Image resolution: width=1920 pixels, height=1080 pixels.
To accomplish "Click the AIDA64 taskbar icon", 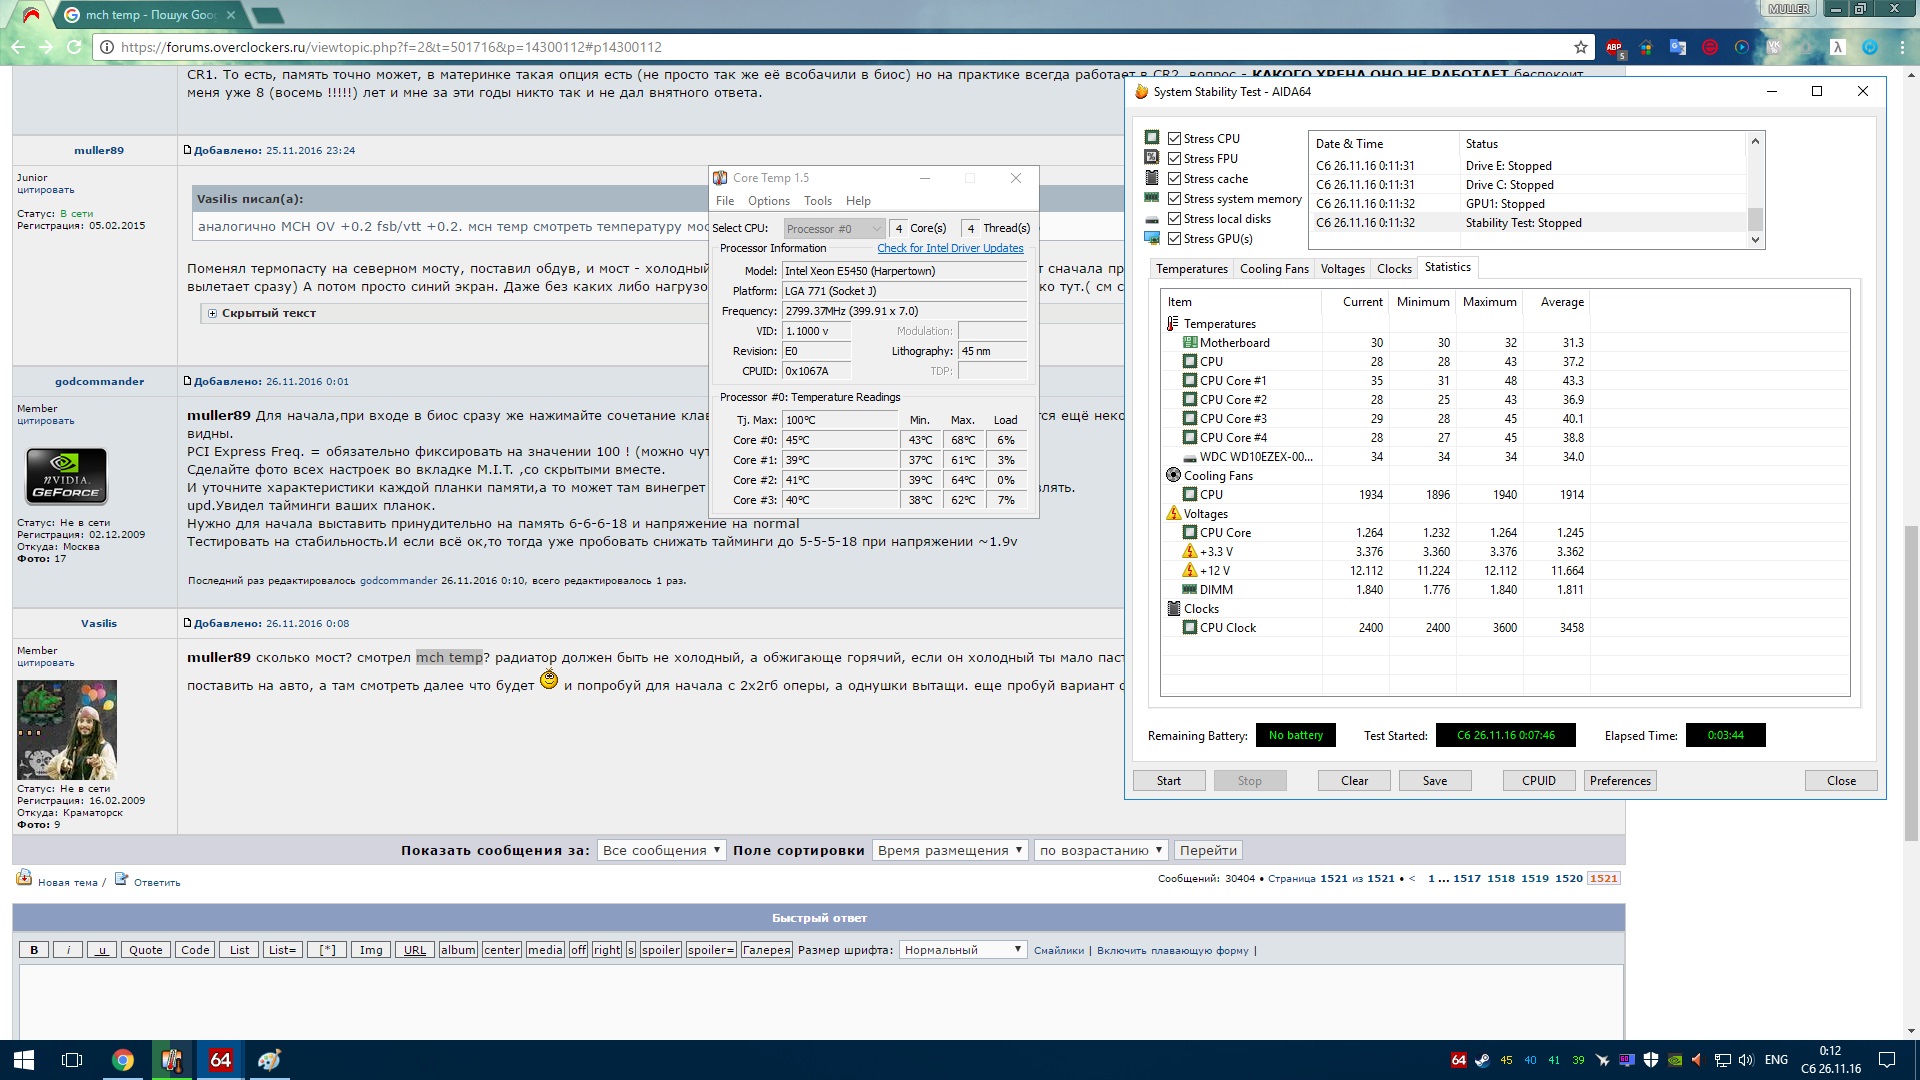I will point(220,1060).
